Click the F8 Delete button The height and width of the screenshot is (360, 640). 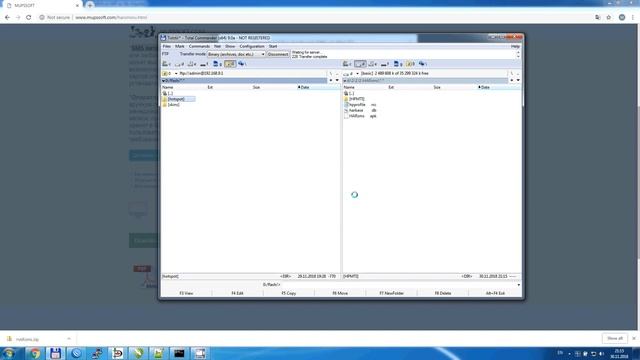pos(443,293)
